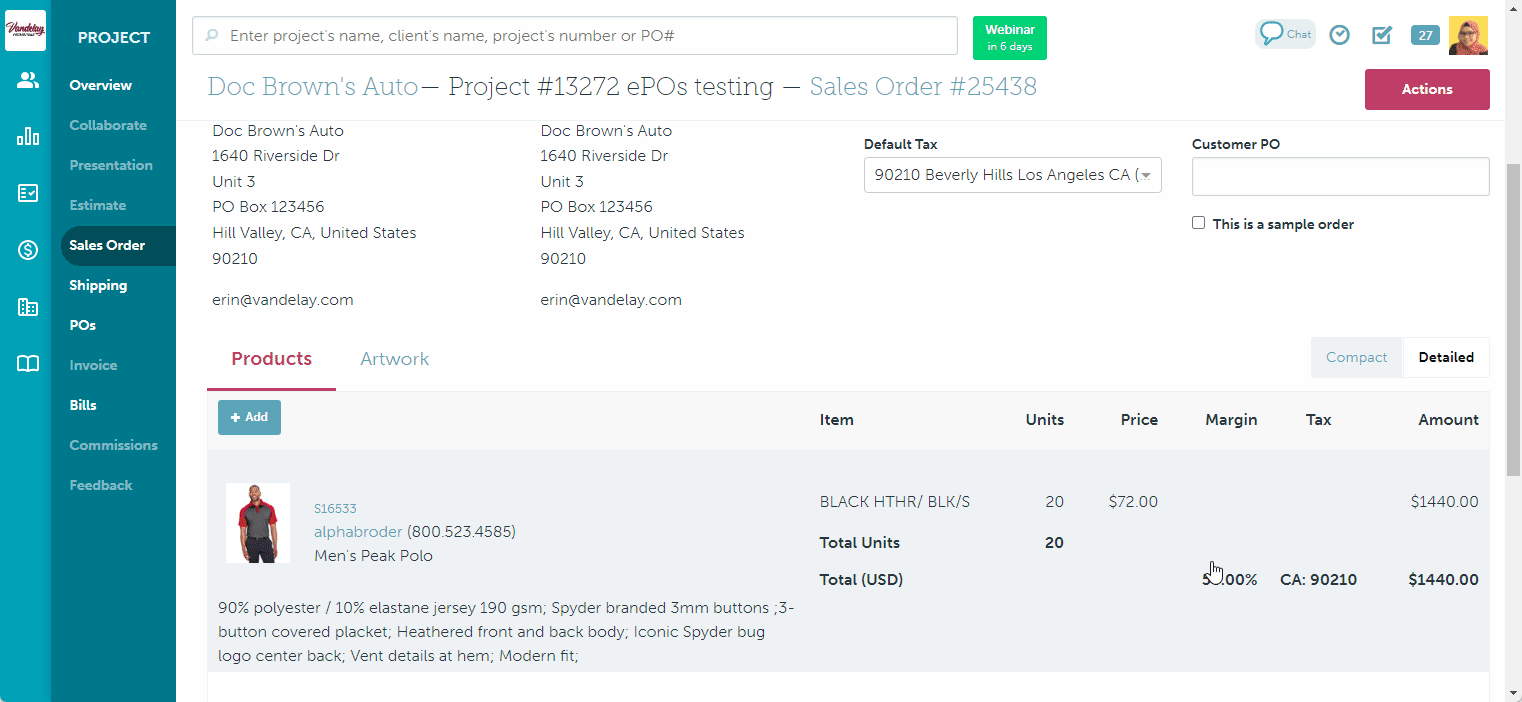
Task: Open the book knowledge base icon
Action: pyautogui.click(x=28, y=364)
